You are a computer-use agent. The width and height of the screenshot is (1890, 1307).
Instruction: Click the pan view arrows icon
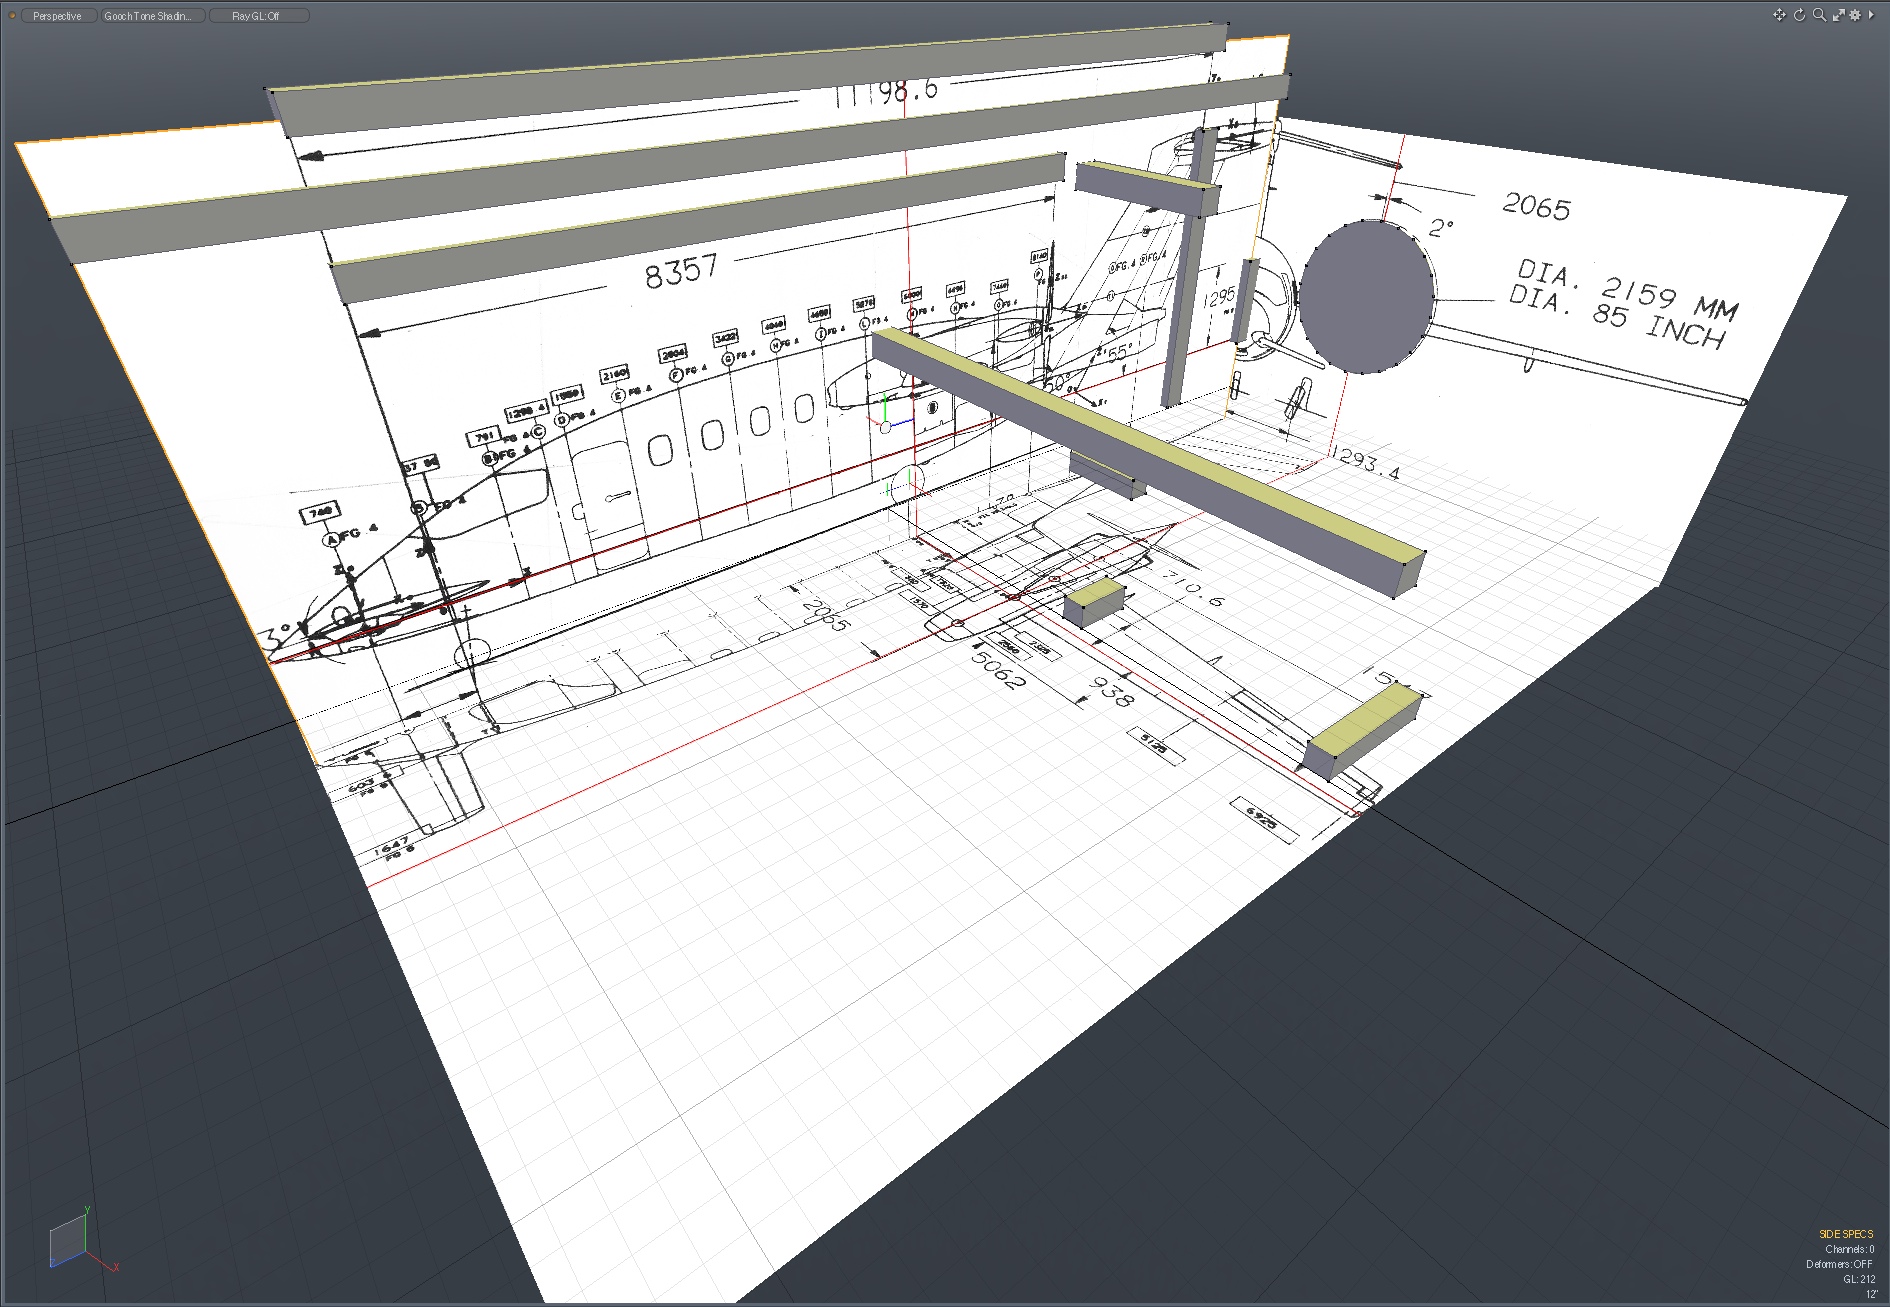(x=1779, y=15)
